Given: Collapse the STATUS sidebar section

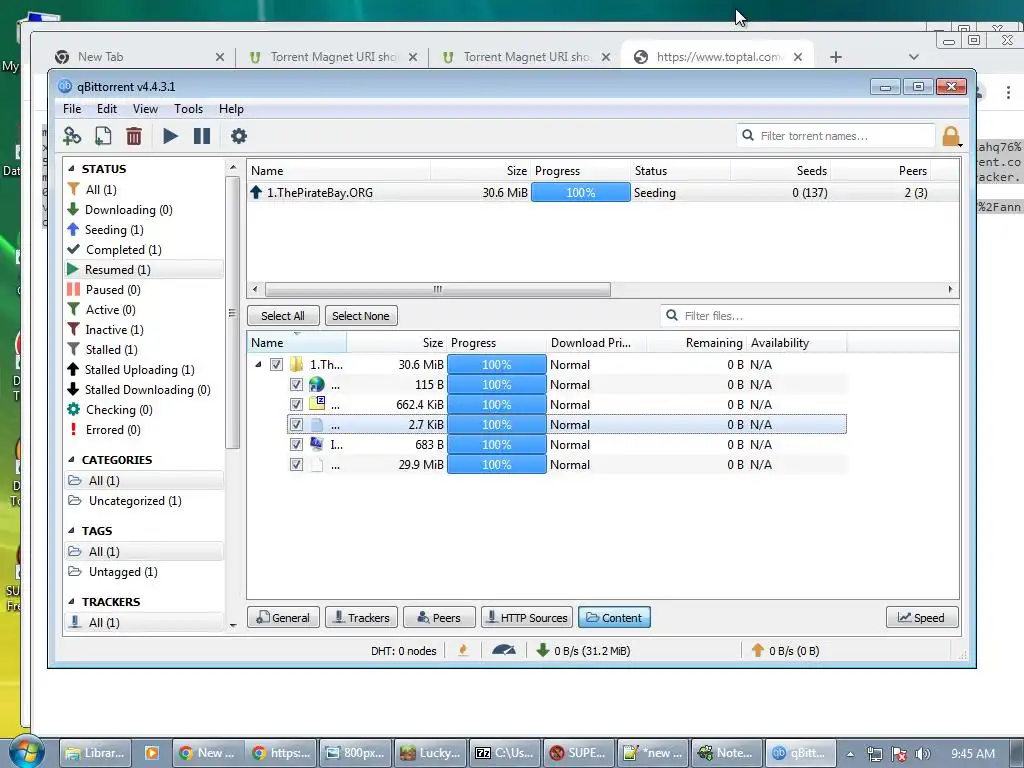Looking at the screenshot, I should pos(71,168).
